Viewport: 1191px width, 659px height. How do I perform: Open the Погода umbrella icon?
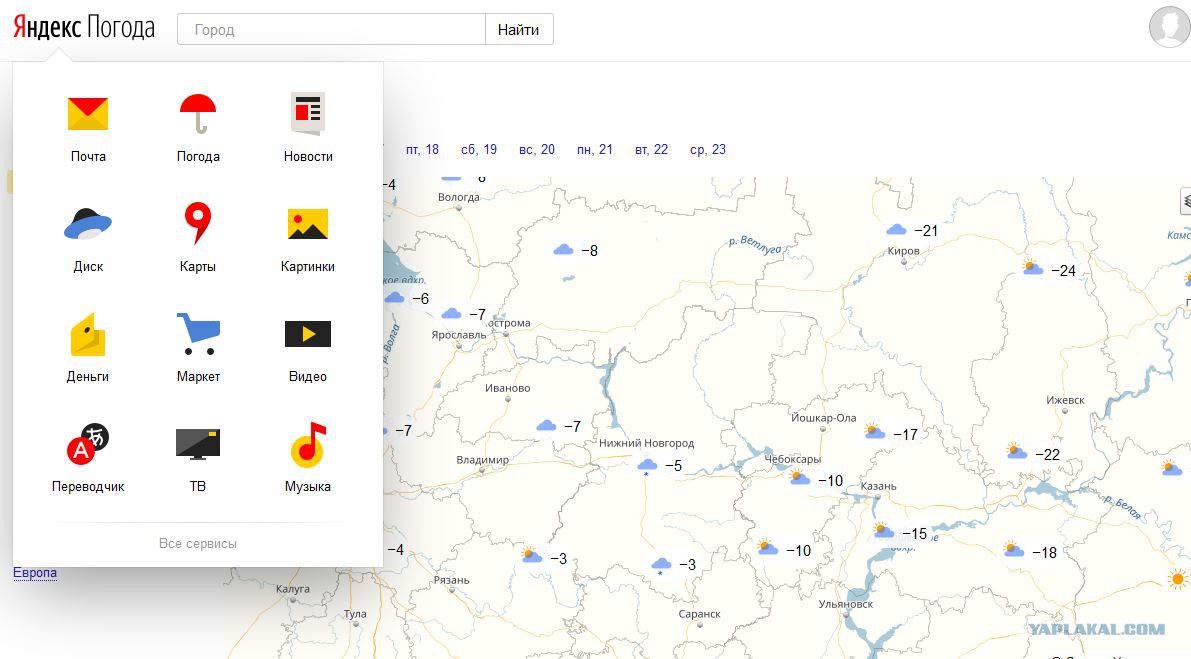click(x=197, y=114)
